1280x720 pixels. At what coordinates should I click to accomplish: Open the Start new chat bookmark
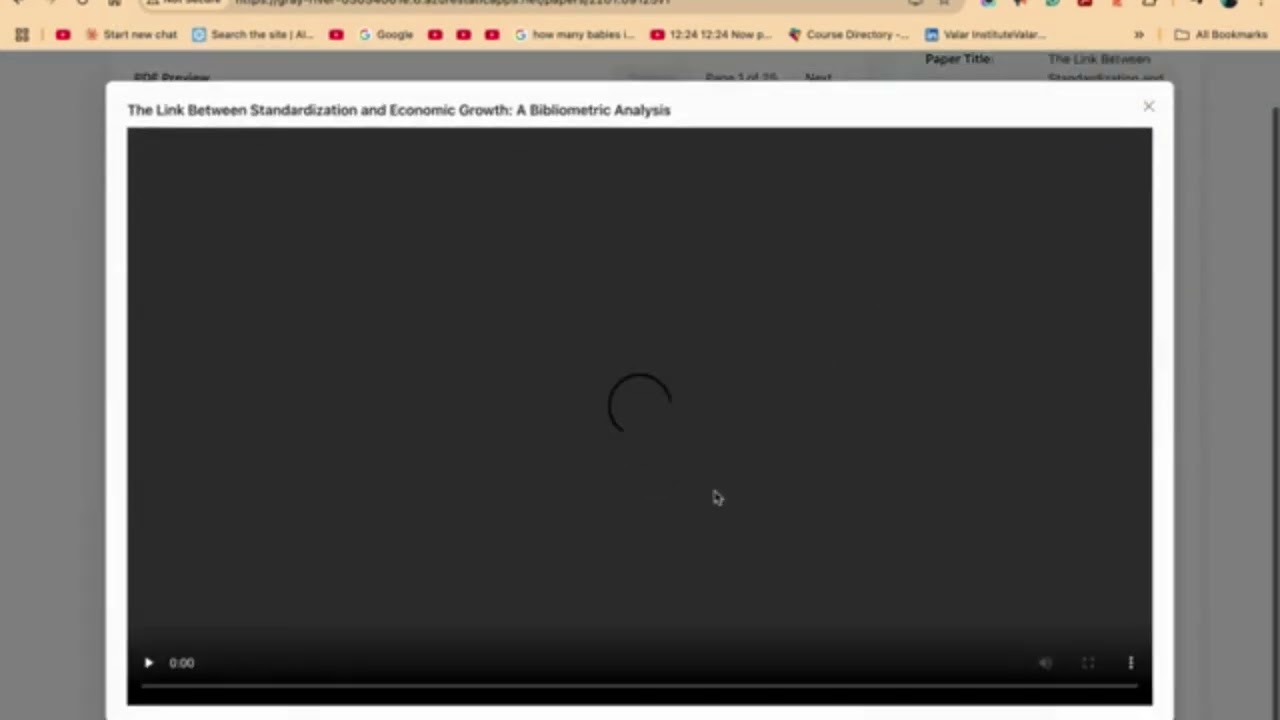pos(131,35)
